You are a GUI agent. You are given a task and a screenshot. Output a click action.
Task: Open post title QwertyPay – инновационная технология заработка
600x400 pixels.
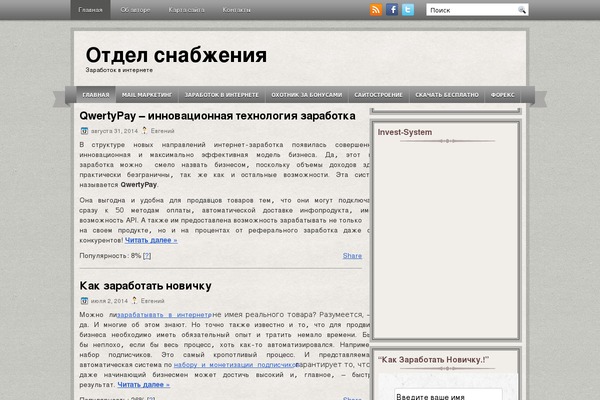click(x=217, y=116)
